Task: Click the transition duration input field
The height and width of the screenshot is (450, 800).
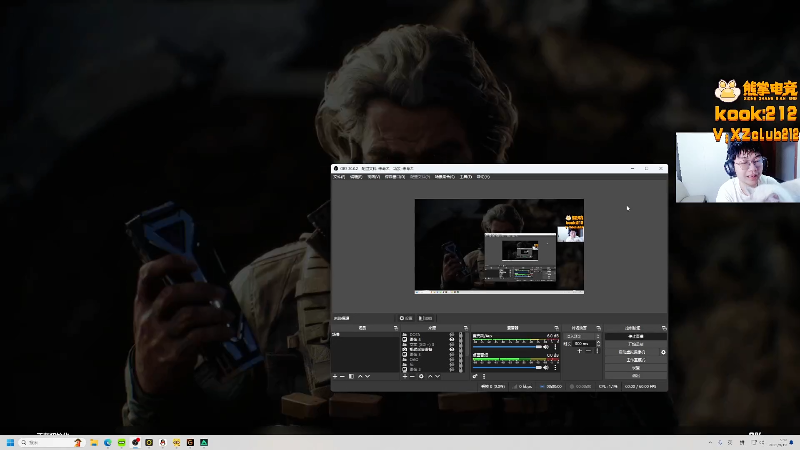Action: point(584,343)
